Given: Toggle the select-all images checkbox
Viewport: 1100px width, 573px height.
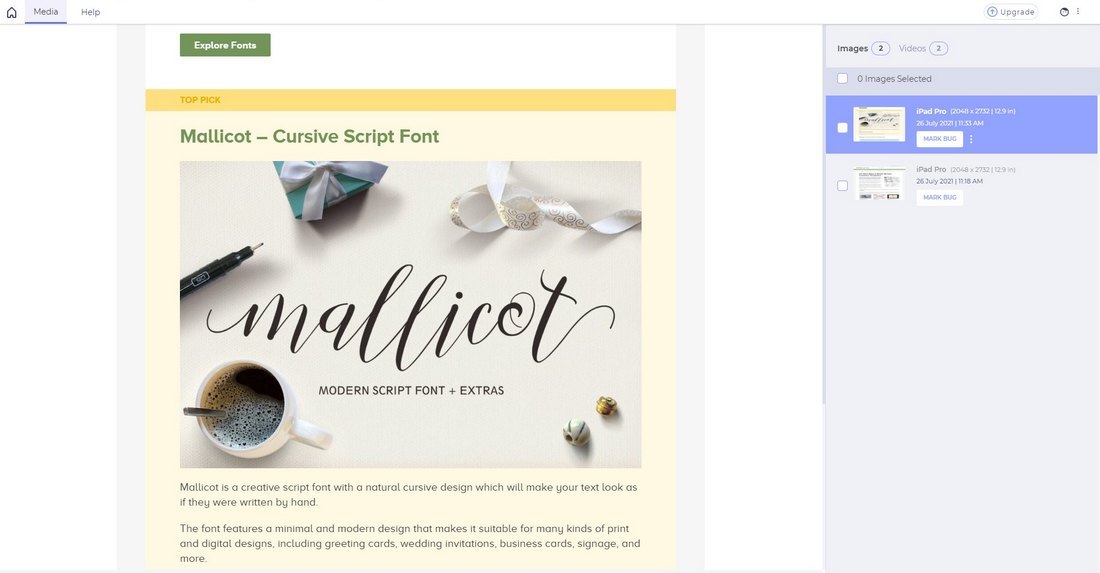Looking at the screenshot, I should (843, 79).
